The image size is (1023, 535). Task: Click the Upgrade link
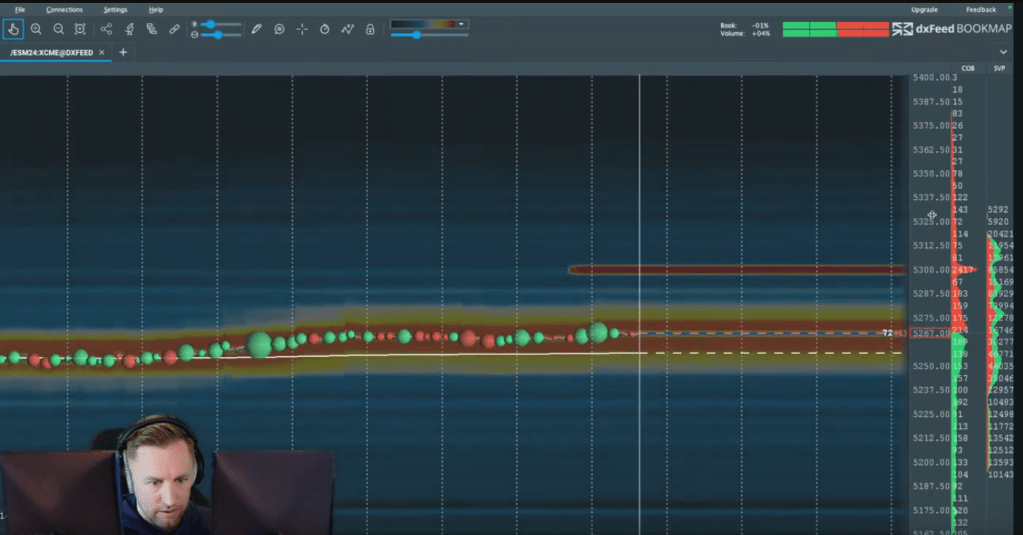[924, 9]
